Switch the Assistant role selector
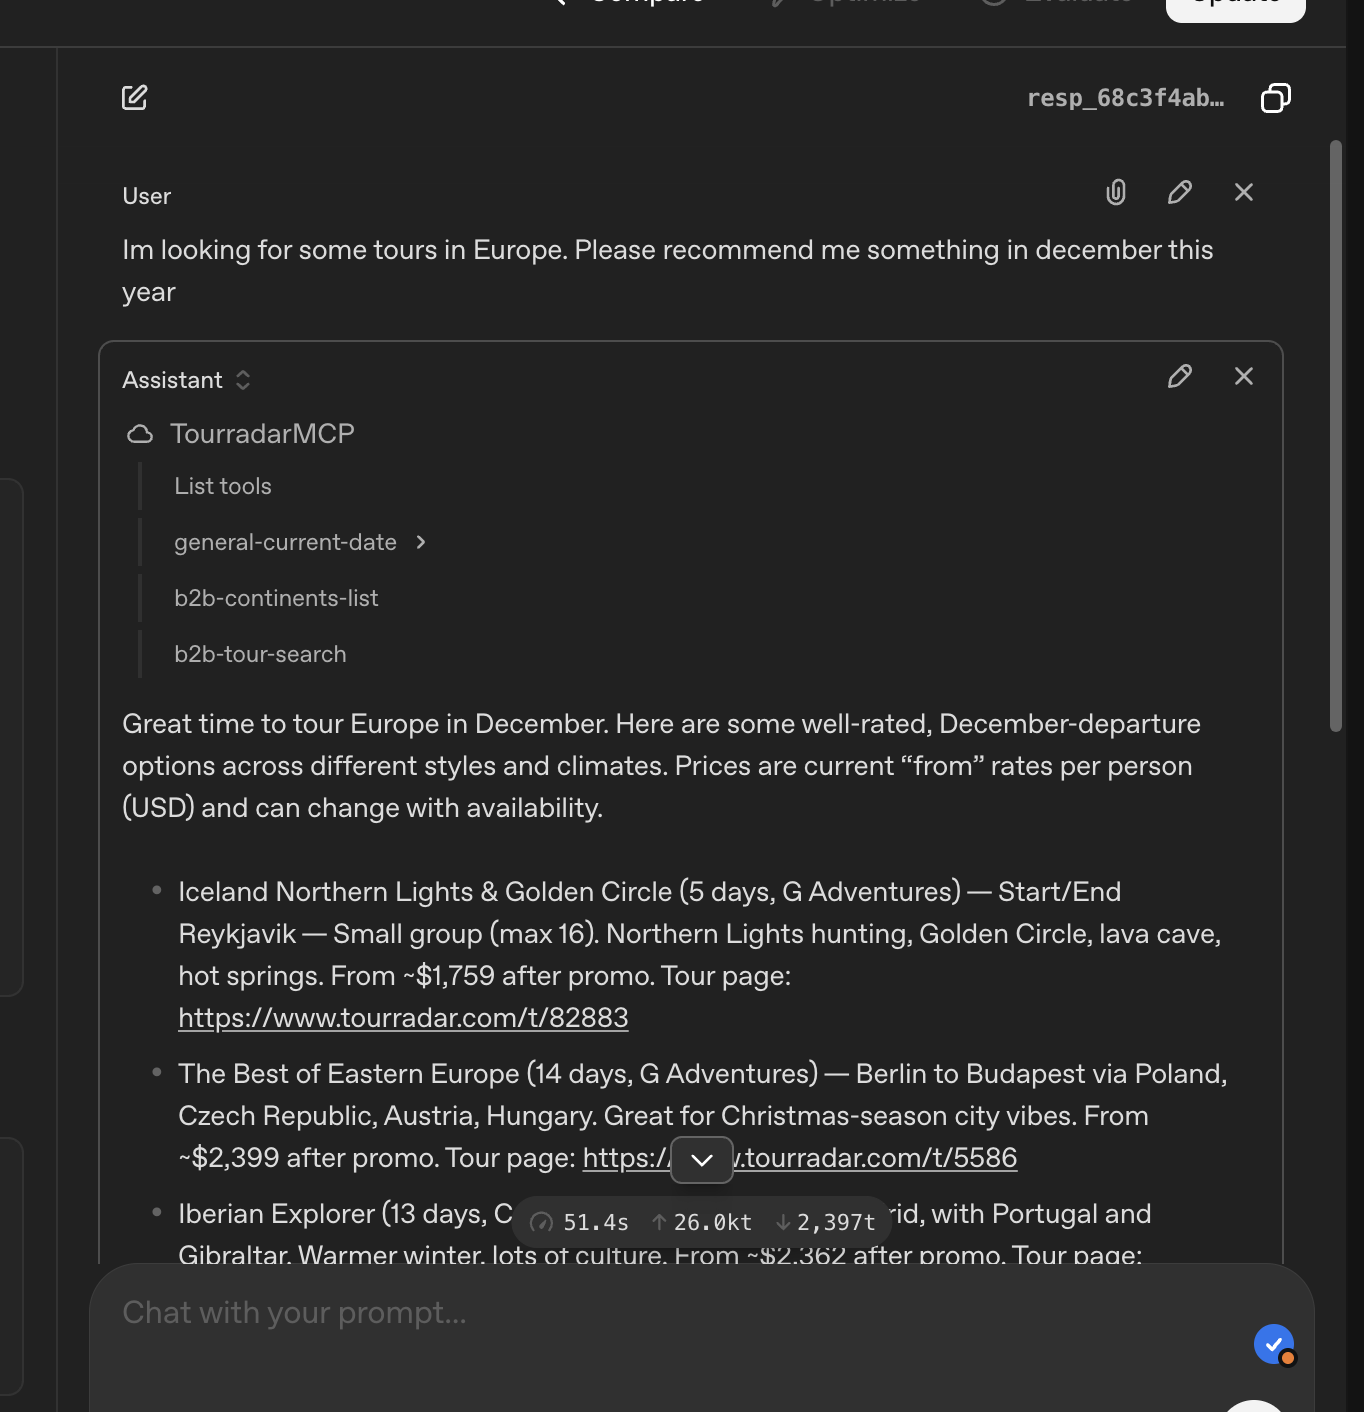This screenshot has height=1412, width=1364. coord(243,380)
